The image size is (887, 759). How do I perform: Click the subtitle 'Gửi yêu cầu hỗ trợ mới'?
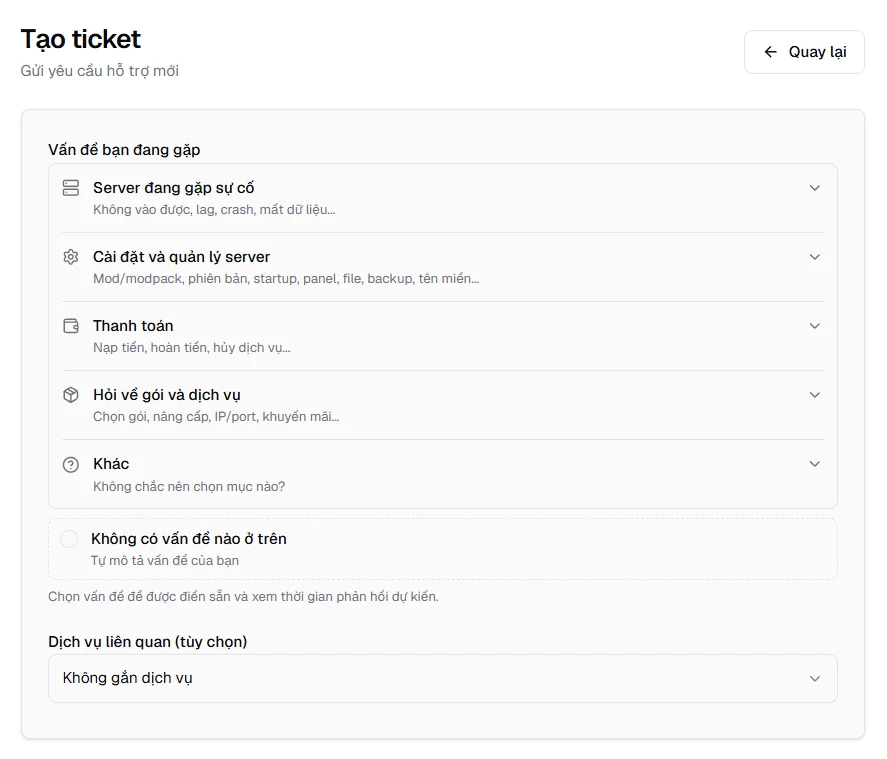100,71
